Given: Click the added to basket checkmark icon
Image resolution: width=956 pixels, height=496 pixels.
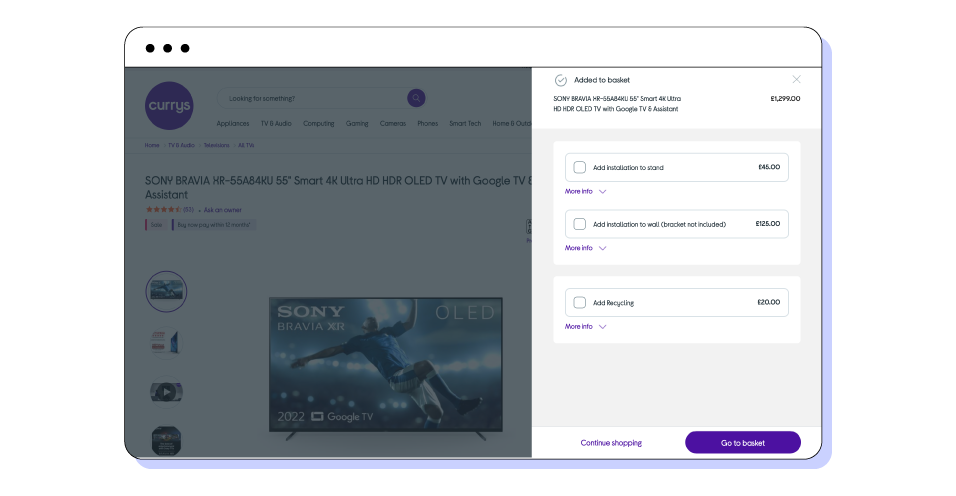Looking at the screenshot, I should tap(561, 80).
